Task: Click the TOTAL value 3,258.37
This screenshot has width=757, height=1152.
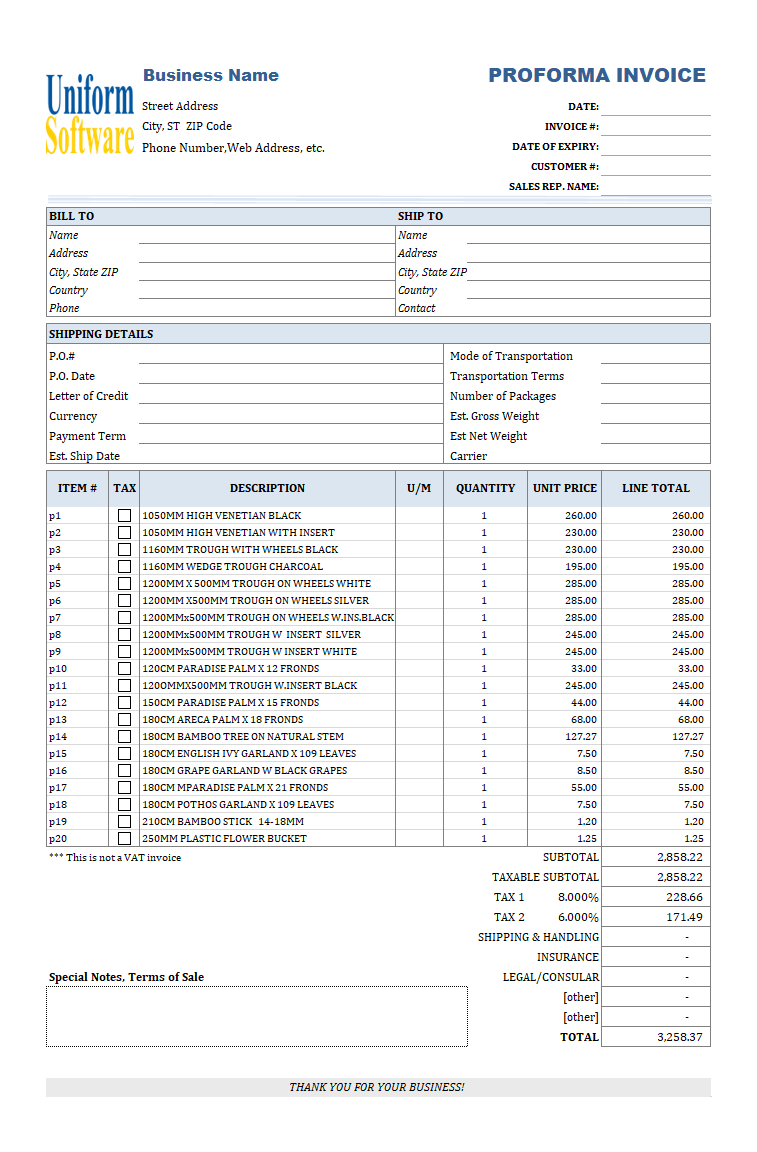Action: coord(680,1037)
